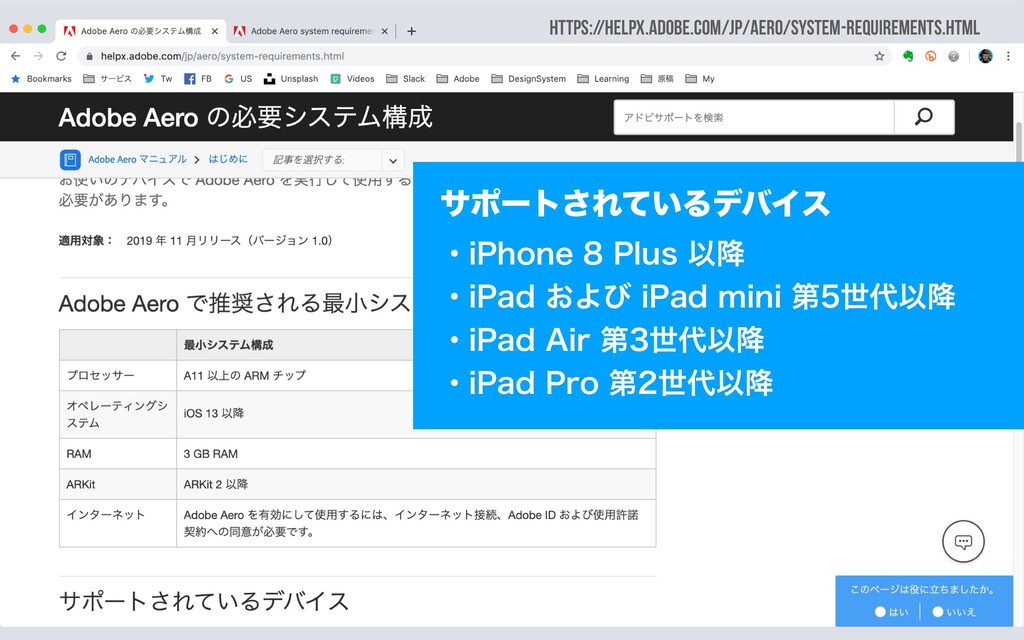Image resolution: width=1024 pixels, height=640 pixels.
Task: Click the プロセッサー row label
Action: pos(101,376)
